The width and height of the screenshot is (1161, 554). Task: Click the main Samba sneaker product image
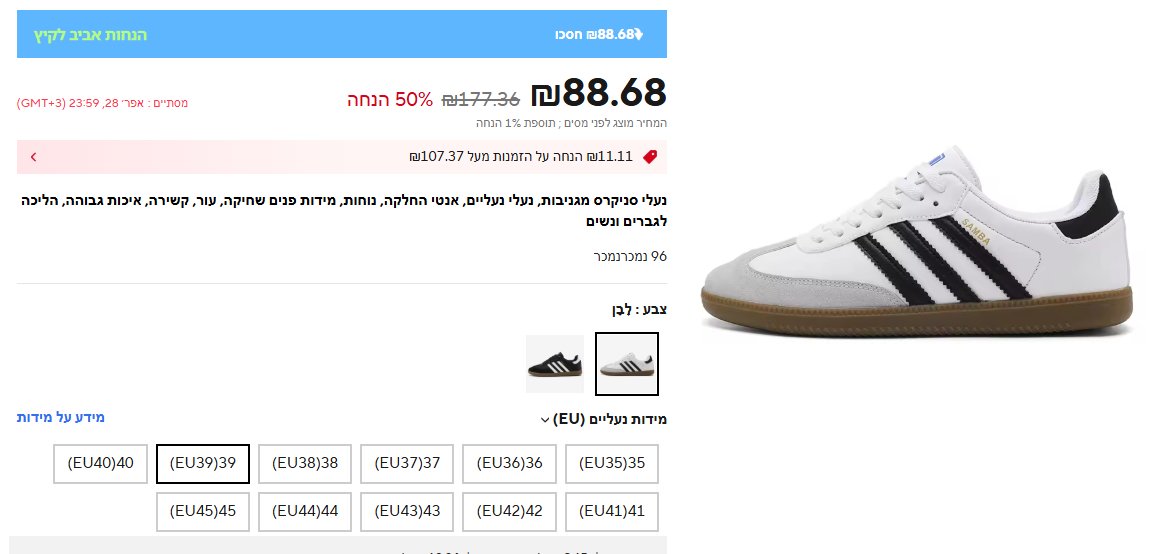[917, 244]
